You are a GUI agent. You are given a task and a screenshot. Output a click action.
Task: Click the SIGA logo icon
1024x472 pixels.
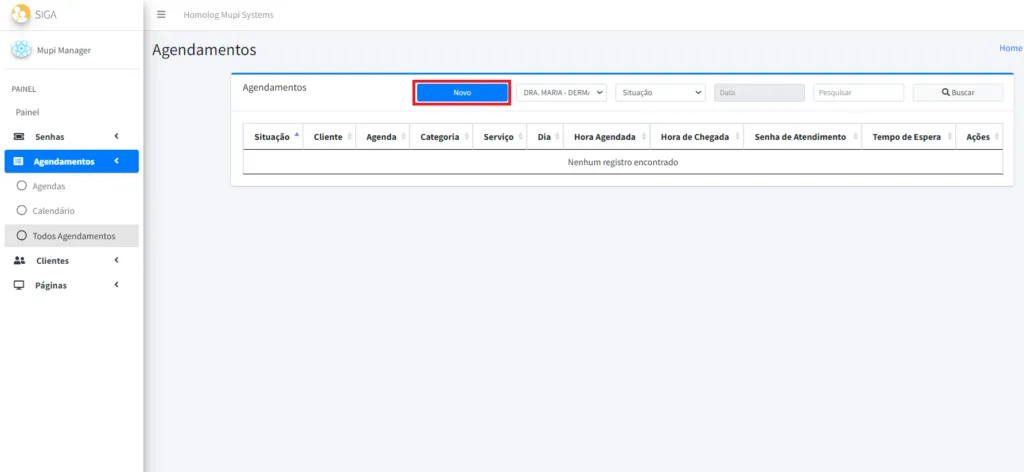(19, 15)
